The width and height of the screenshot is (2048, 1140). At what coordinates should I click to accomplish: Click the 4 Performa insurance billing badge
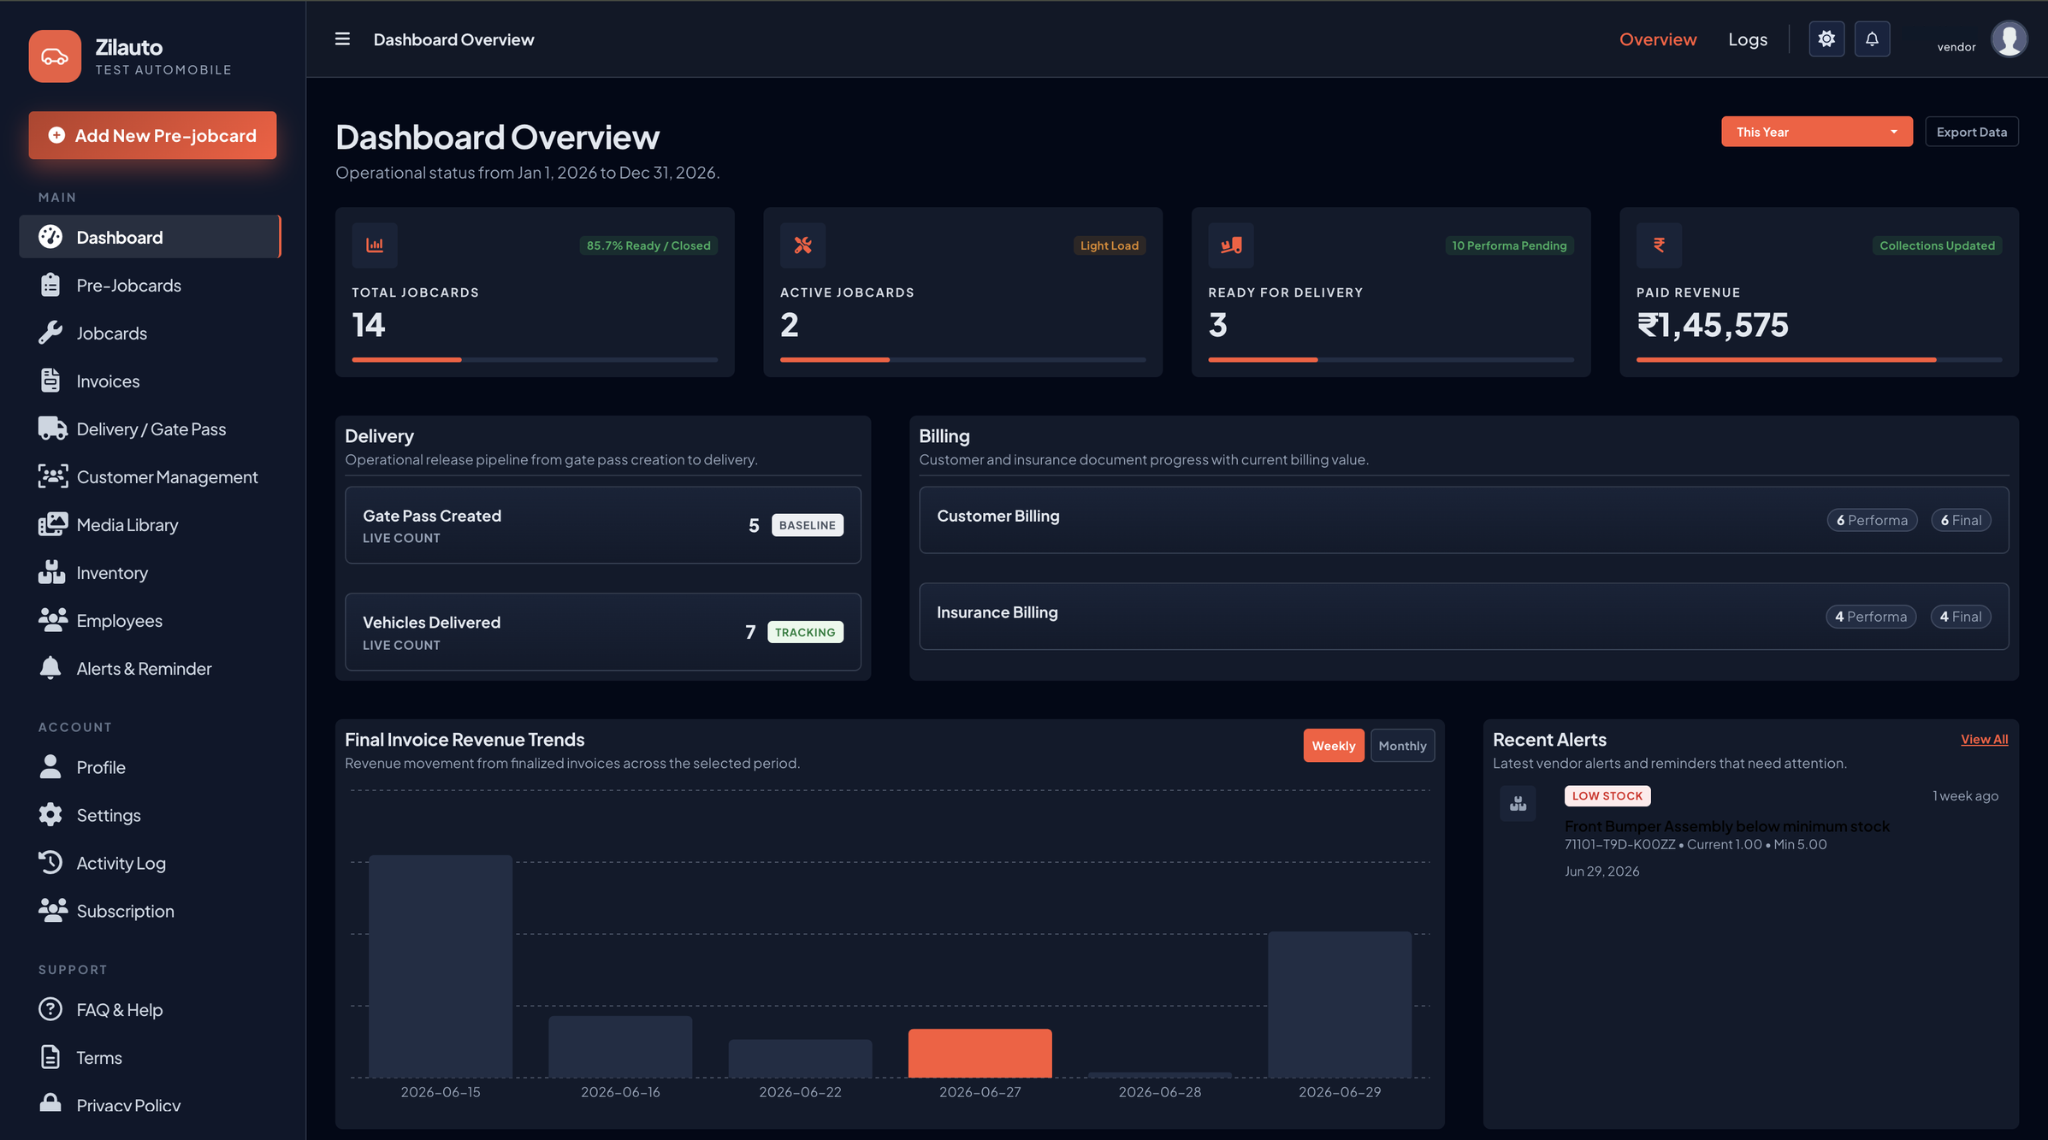coord(1870,617)
